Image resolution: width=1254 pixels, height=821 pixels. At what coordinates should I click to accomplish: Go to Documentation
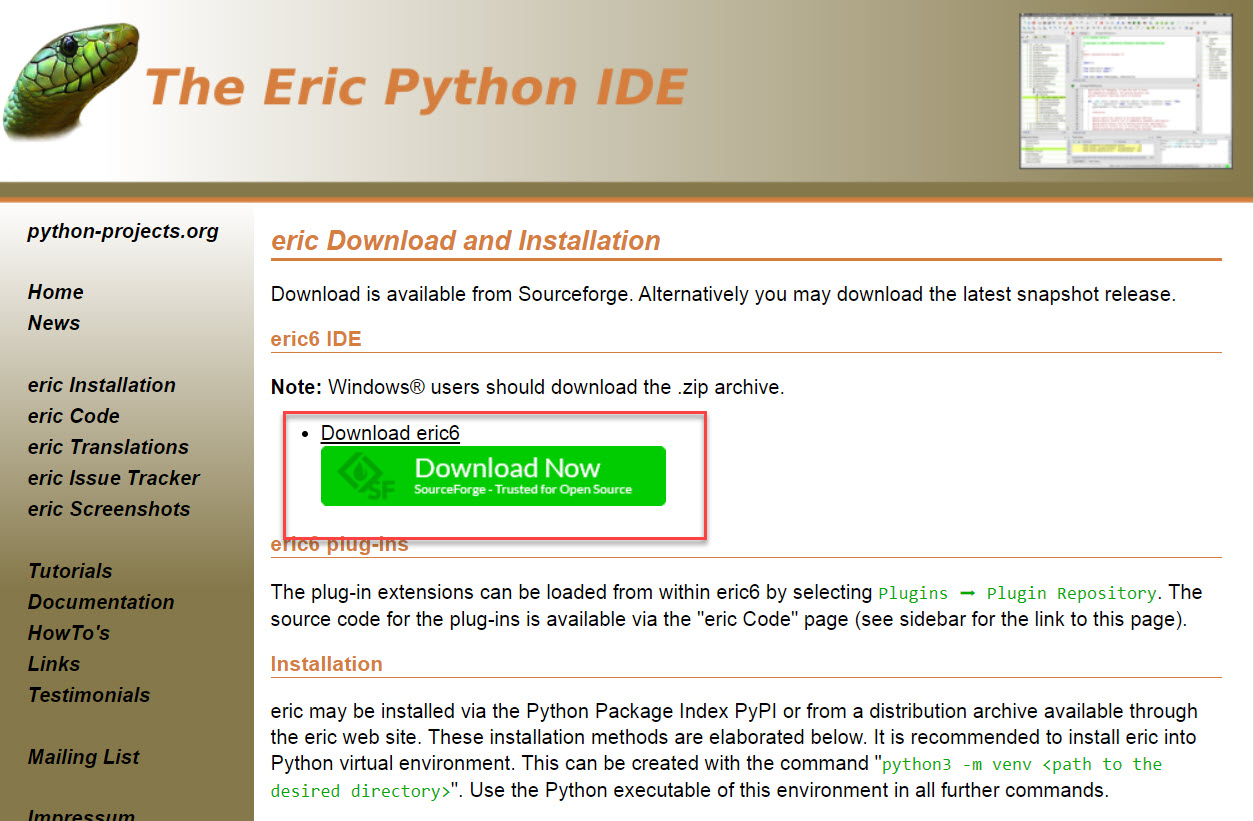[x=101, y=602]
